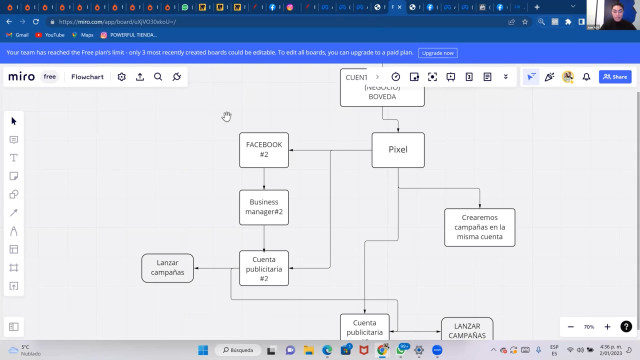Screen dimensions: 640x360
Task: Toggle collaborators' cursors visibility icon
Action: point(531,77)
